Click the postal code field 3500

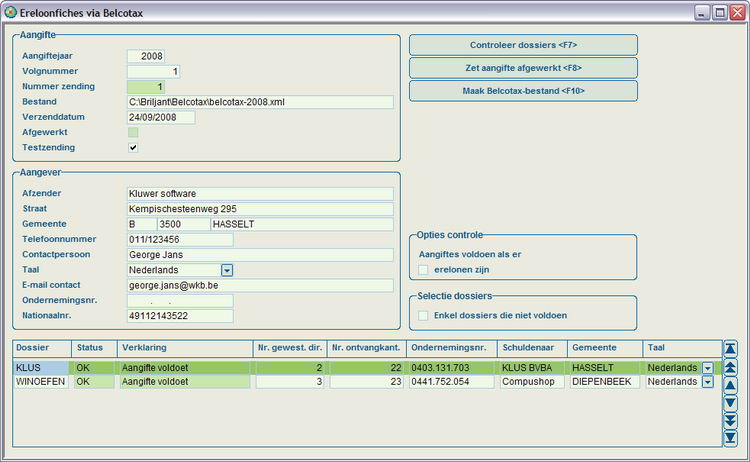(x=184, y=224)
